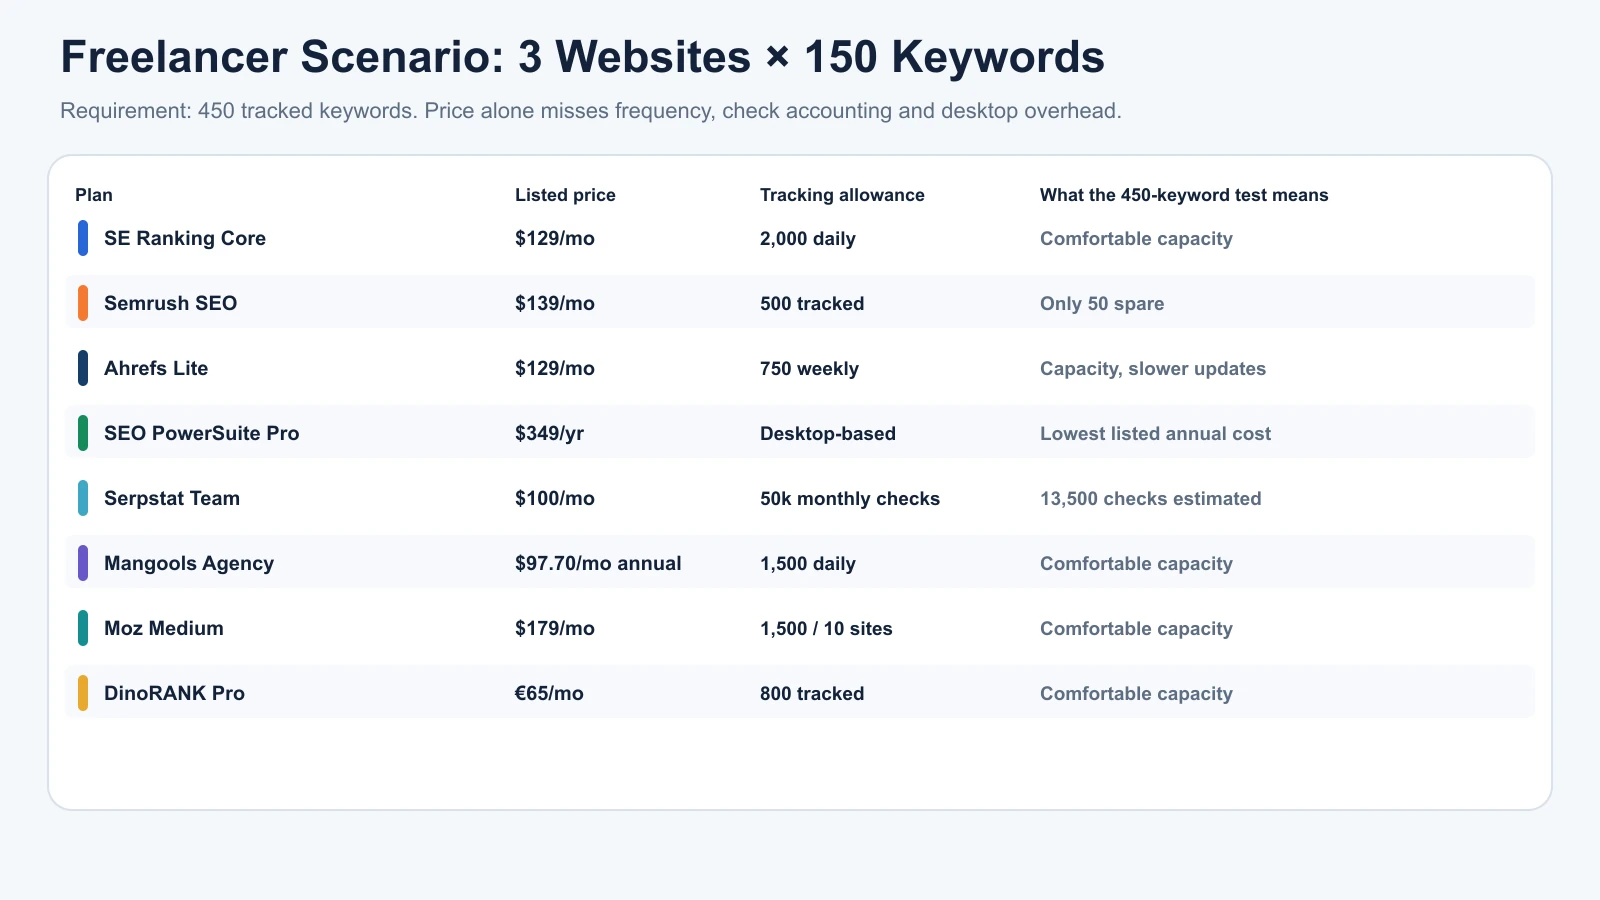Screen dimensions: 1600x900
Task: Click the "$100/mo" Serpstat price
Action: click(555, 499)
